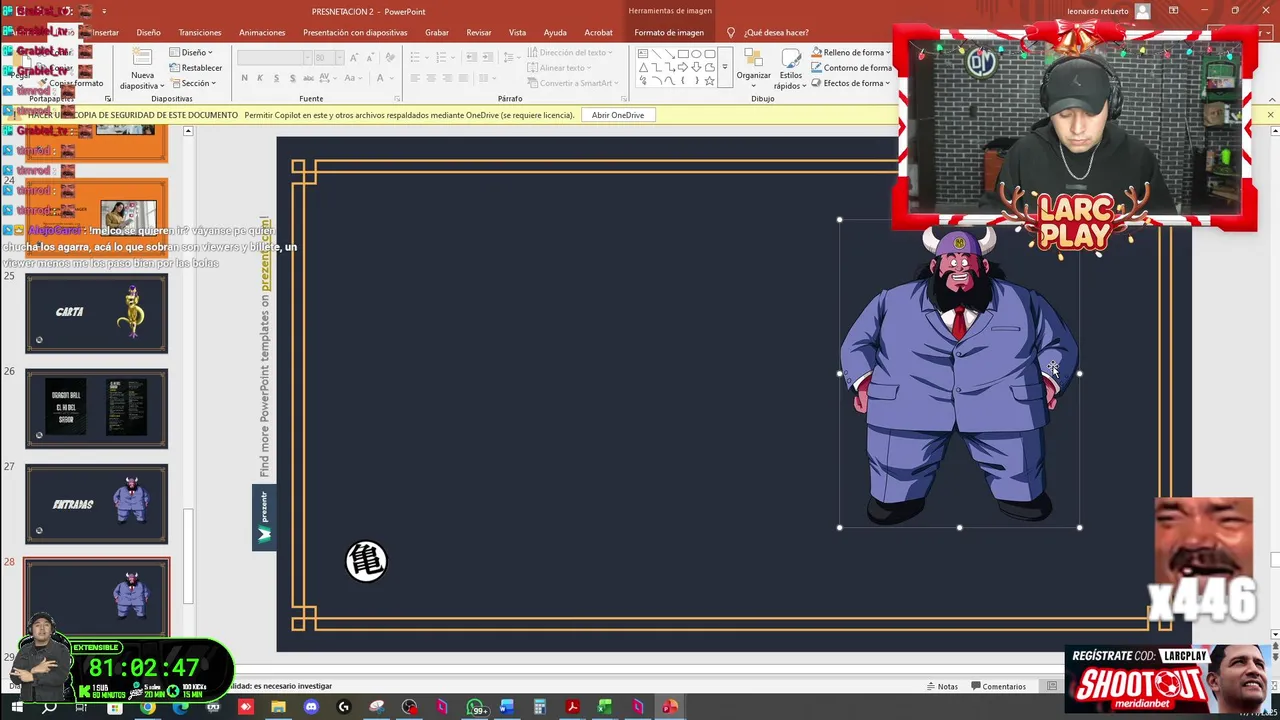Viewport: 1280px width, 720px height.
Task: Open WhatsApp from taskbar
Action: click(475, 708)
